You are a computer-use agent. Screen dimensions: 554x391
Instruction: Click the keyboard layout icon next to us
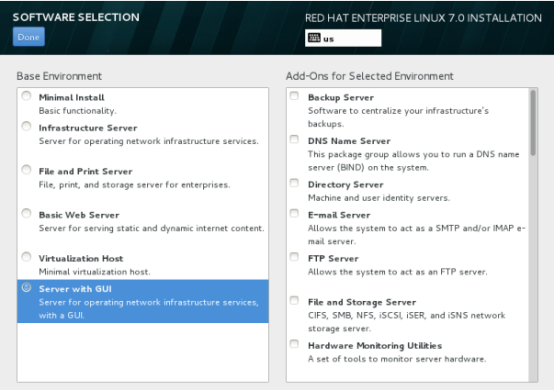tap(314, 38)
